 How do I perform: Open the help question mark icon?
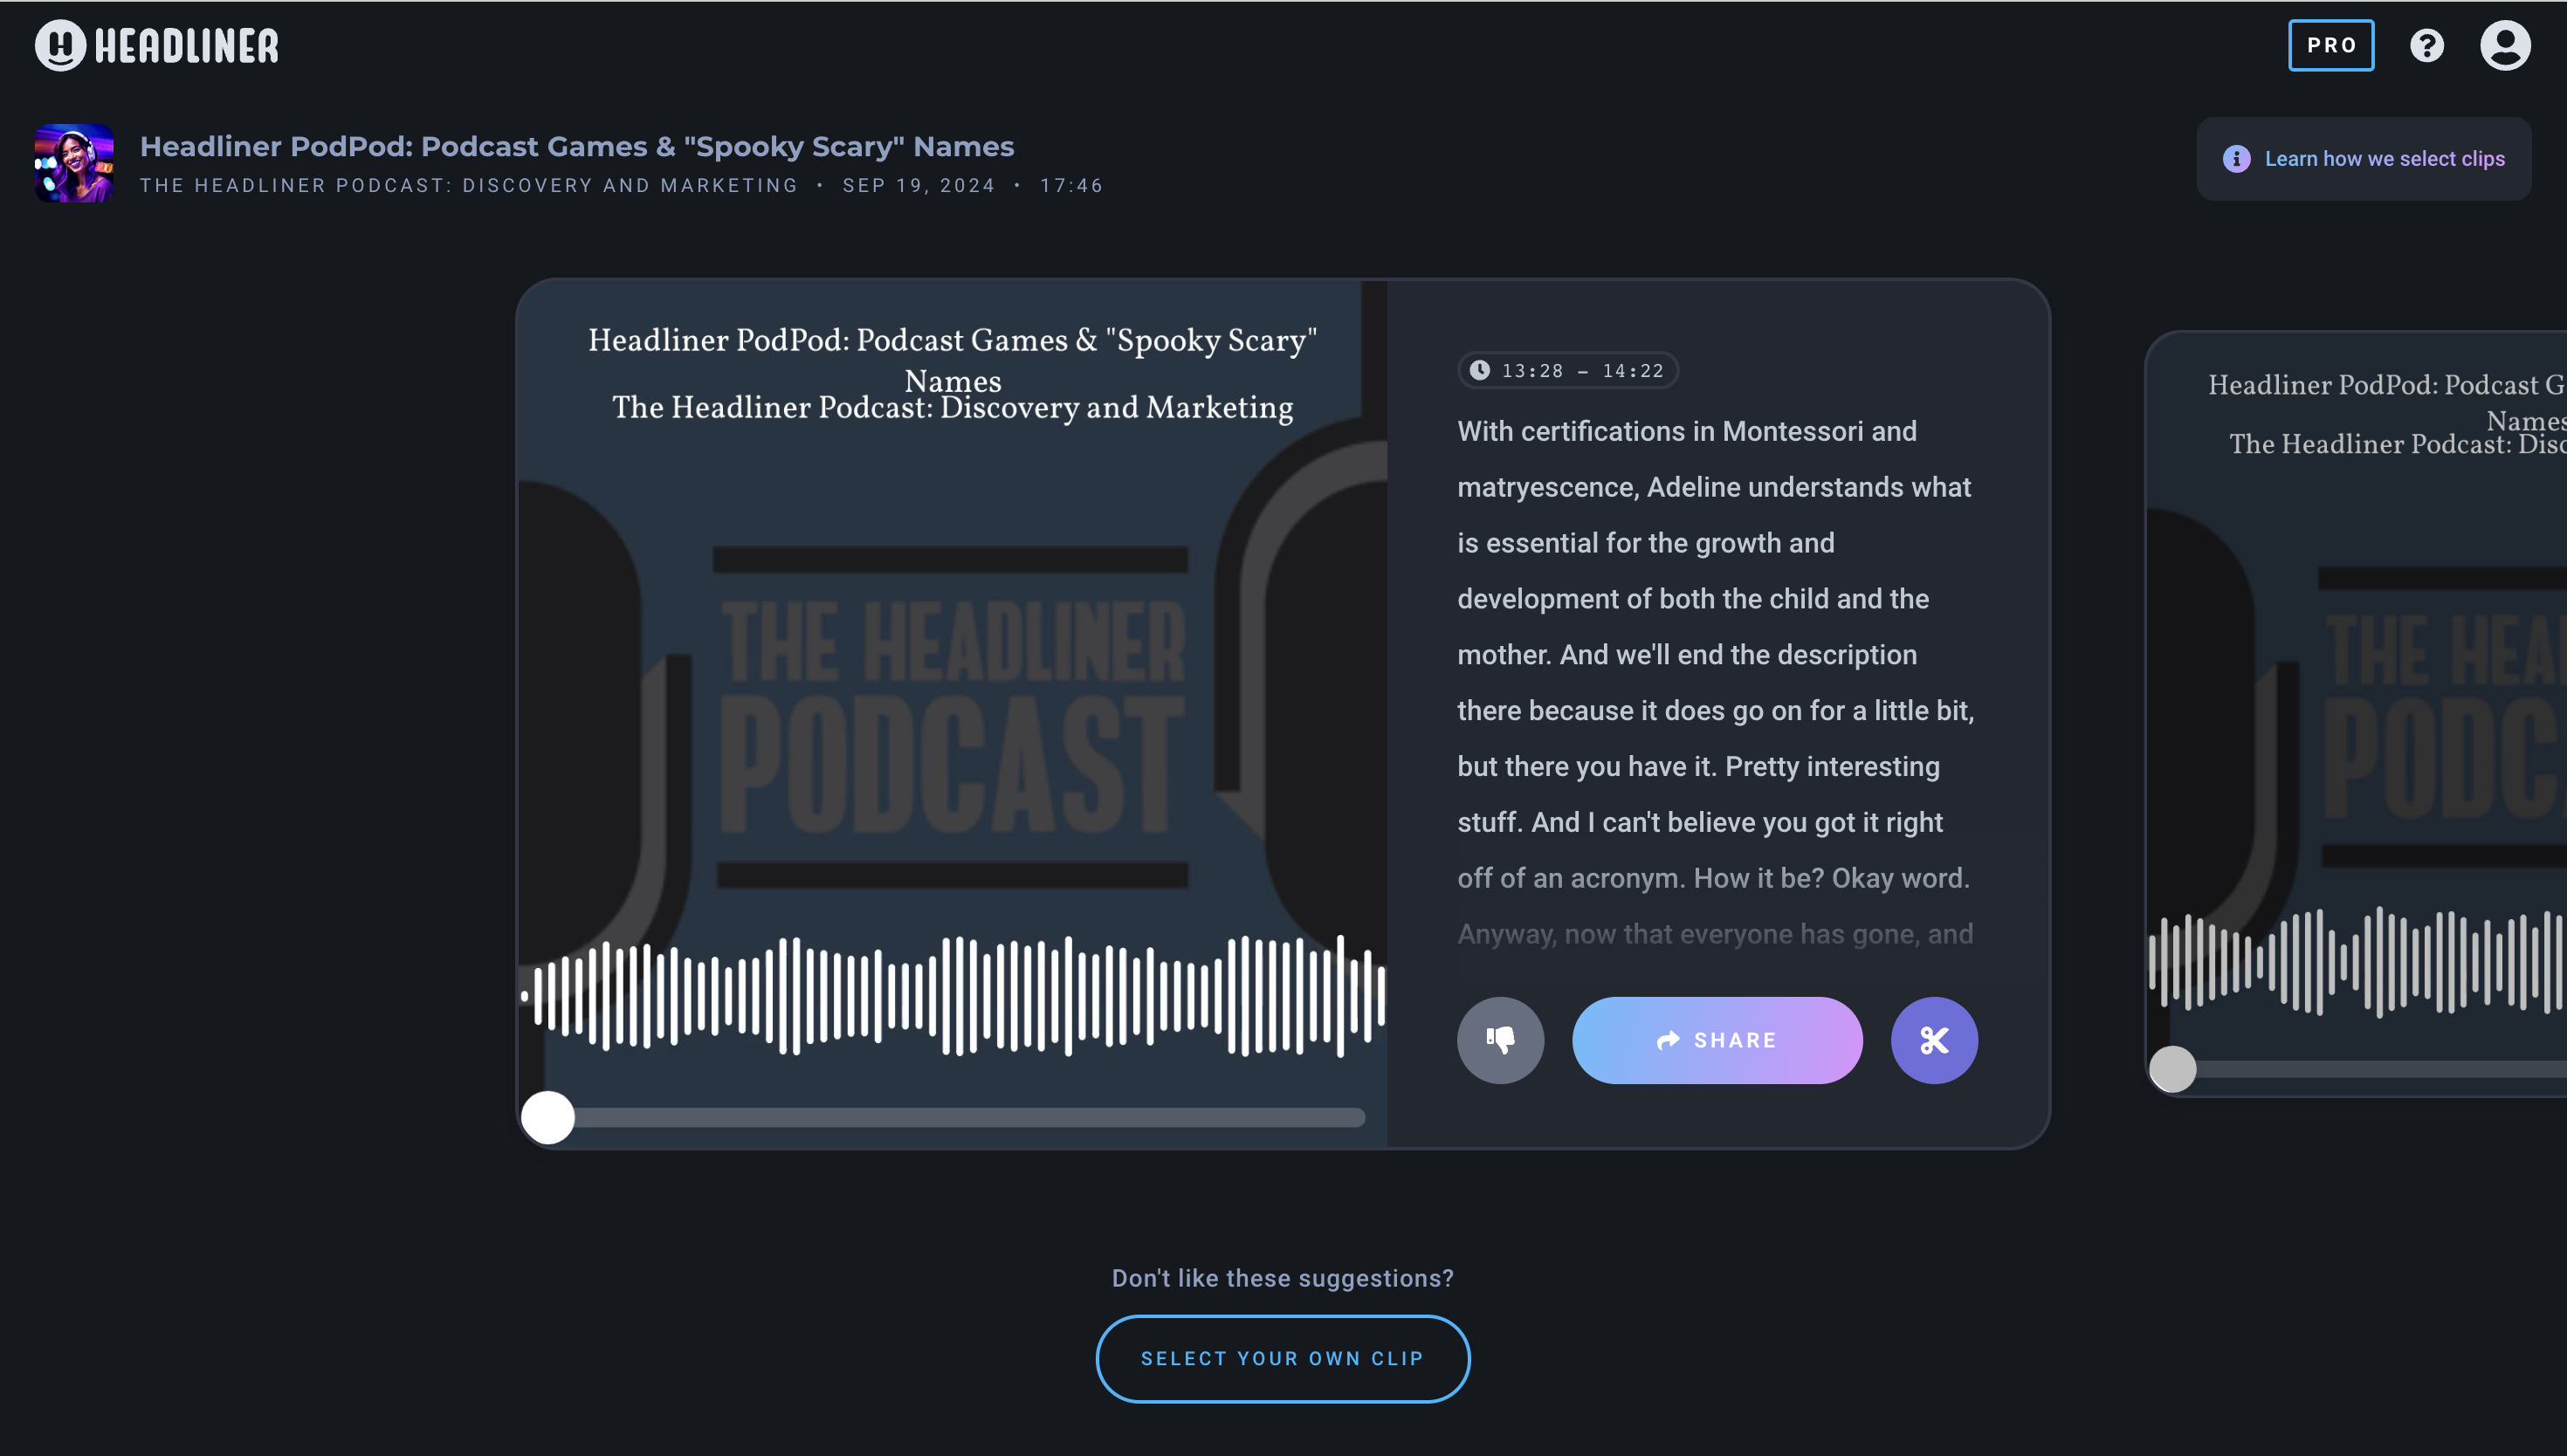pos(2427,45)
